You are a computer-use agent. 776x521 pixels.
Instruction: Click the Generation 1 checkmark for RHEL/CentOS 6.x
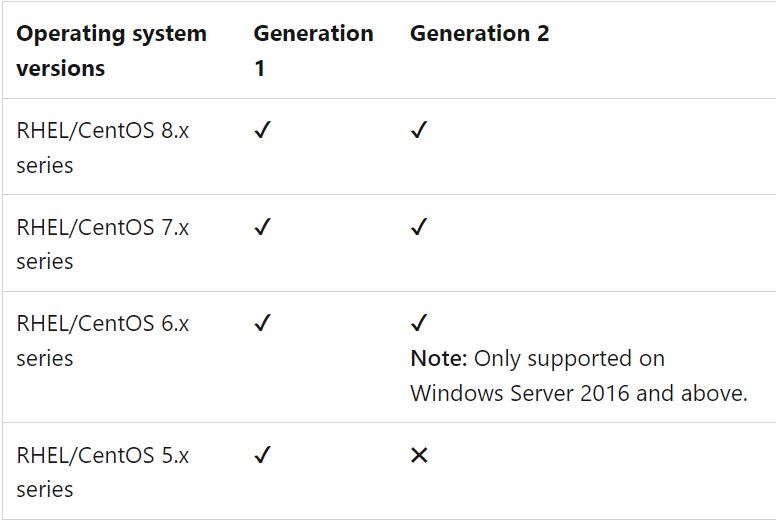(262, 323)
